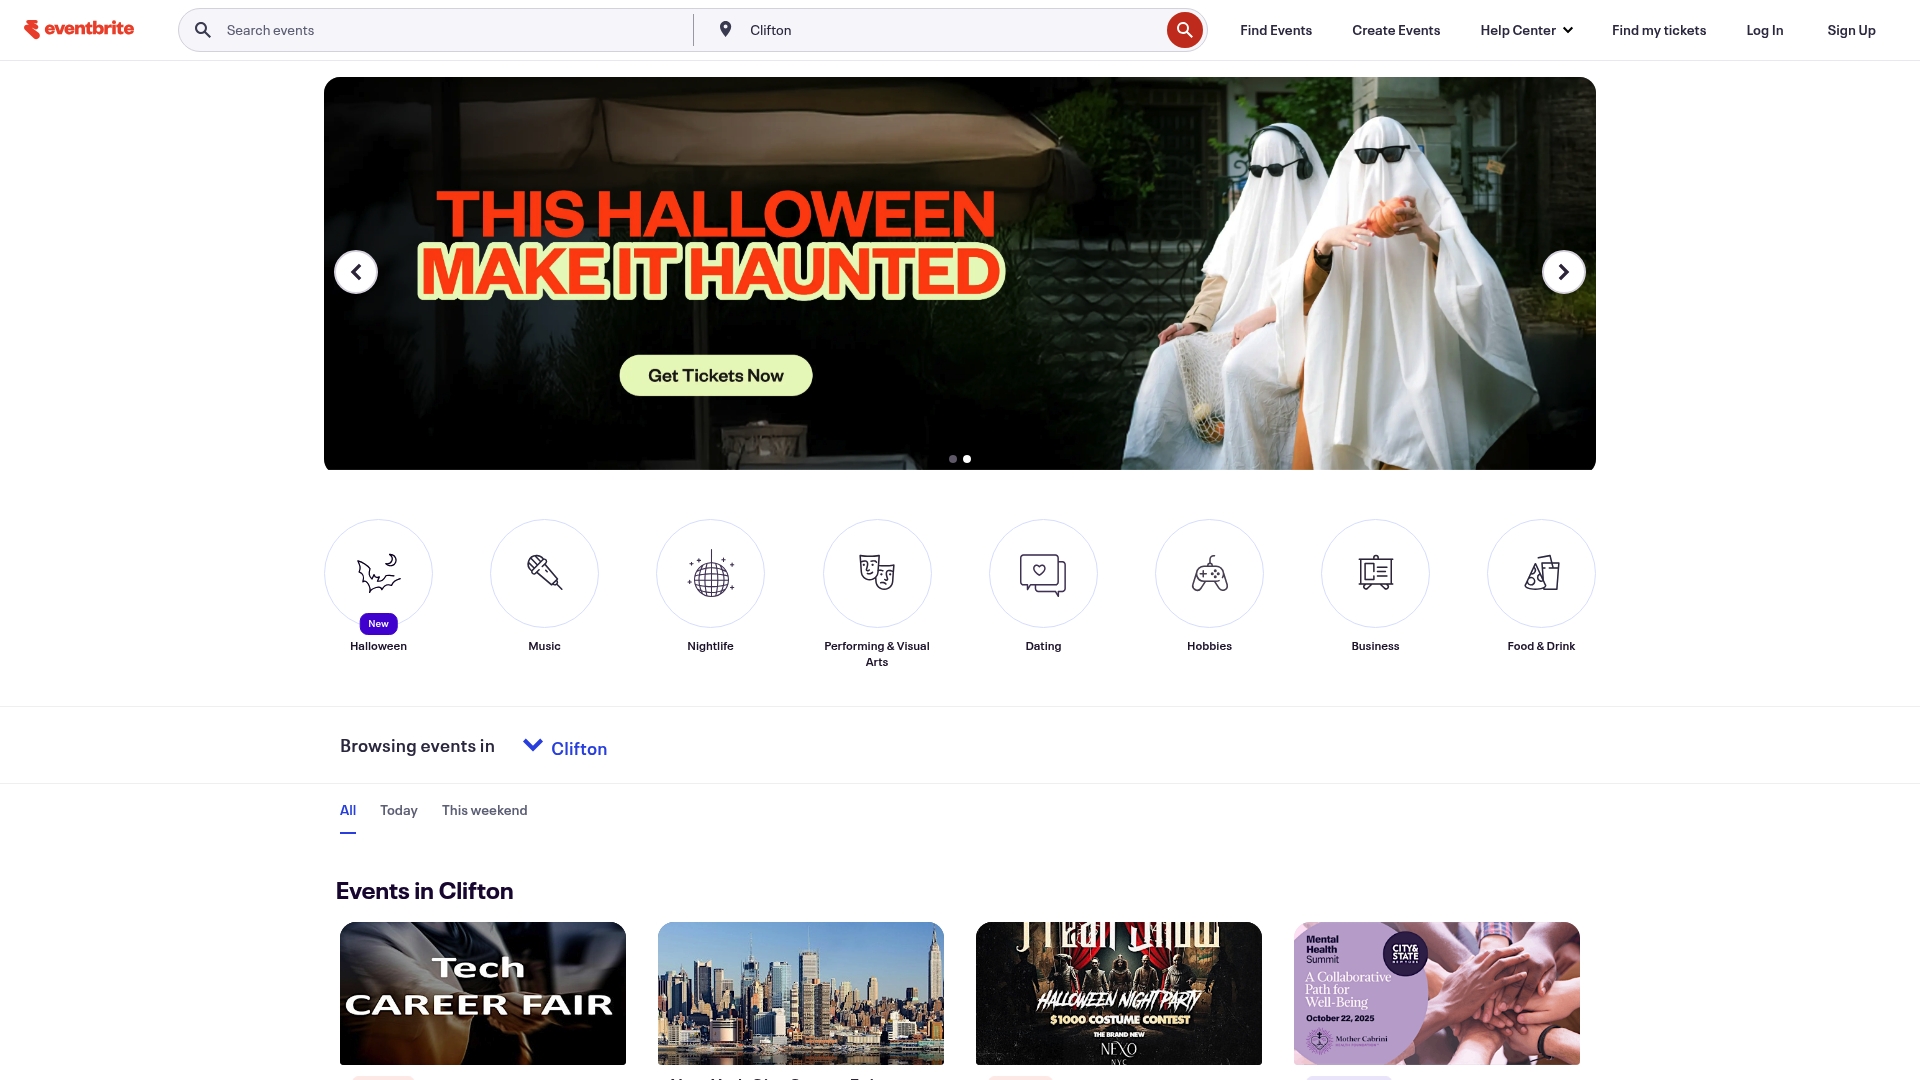Advance the banner with the right arrow

tap(1563, 271)
